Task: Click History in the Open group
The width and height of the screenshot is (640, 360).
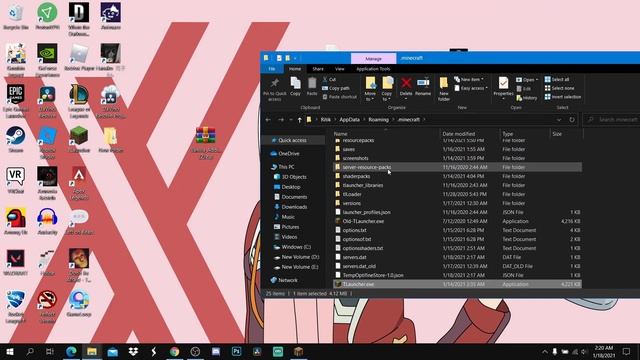Action: pyautogui.click(x=527, y=98)
